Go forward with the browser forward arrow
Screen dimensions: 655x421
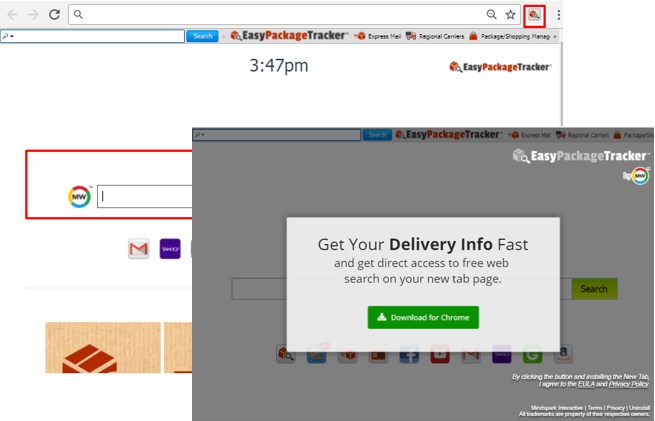33,15
